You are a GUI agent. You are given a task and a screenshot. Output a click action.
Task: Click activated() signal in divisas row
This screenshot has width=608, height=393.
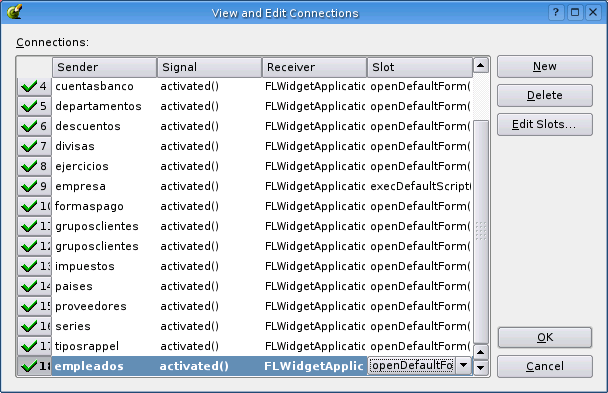coord(210,146)
